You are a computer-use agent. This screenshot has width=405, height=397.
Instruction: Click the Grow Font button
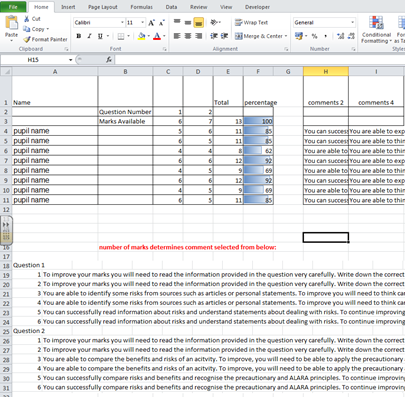(x=151, y=23)
